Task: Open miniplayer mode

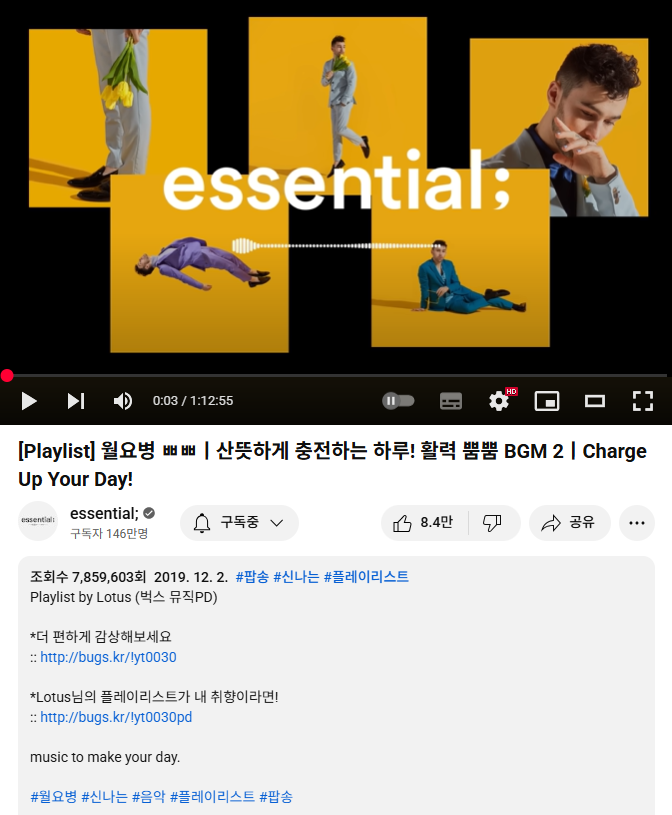Action: 547,401
